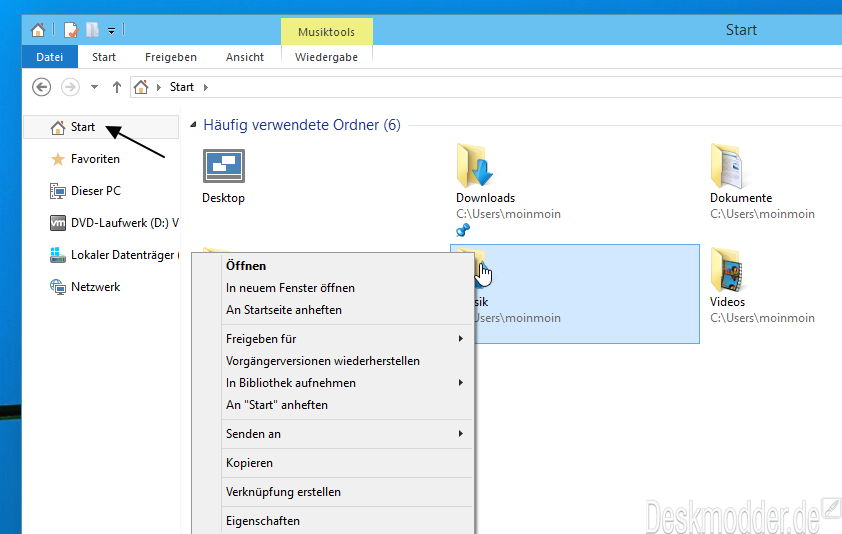The height and width of the screenshot is (534, 842).
Task: Open the Ansicht ribbon tab
Action: (x=245, y=57)
